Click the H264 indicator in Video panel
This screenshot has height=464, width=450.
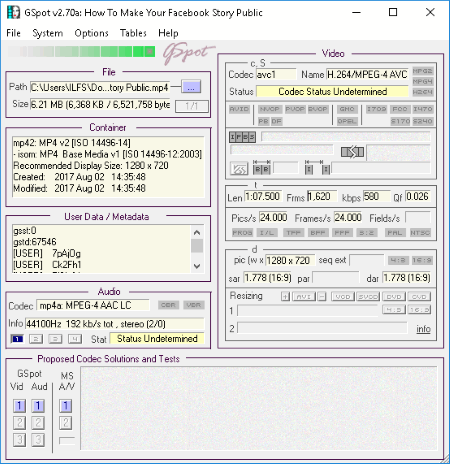(x=422, y=92)
